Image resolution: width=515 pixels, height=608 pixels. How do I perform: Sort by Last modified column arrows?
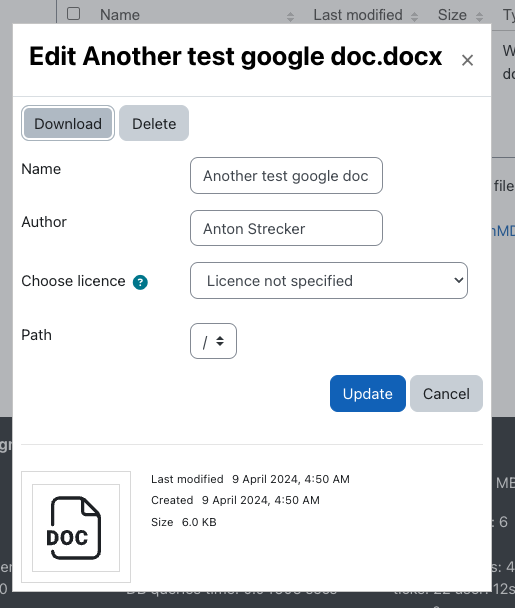point(414,17)
